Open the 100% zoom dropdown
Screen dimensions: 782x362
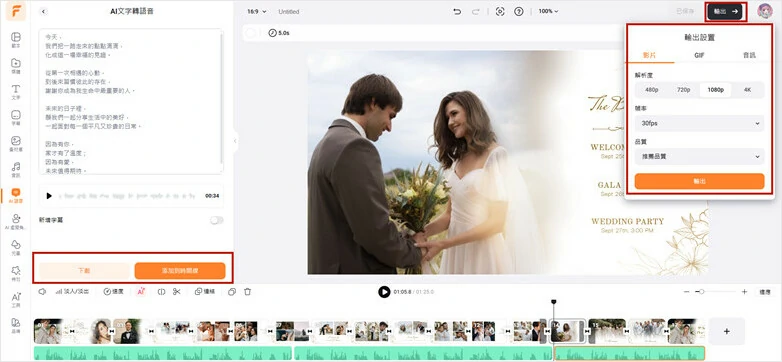[x=548, y=11]
